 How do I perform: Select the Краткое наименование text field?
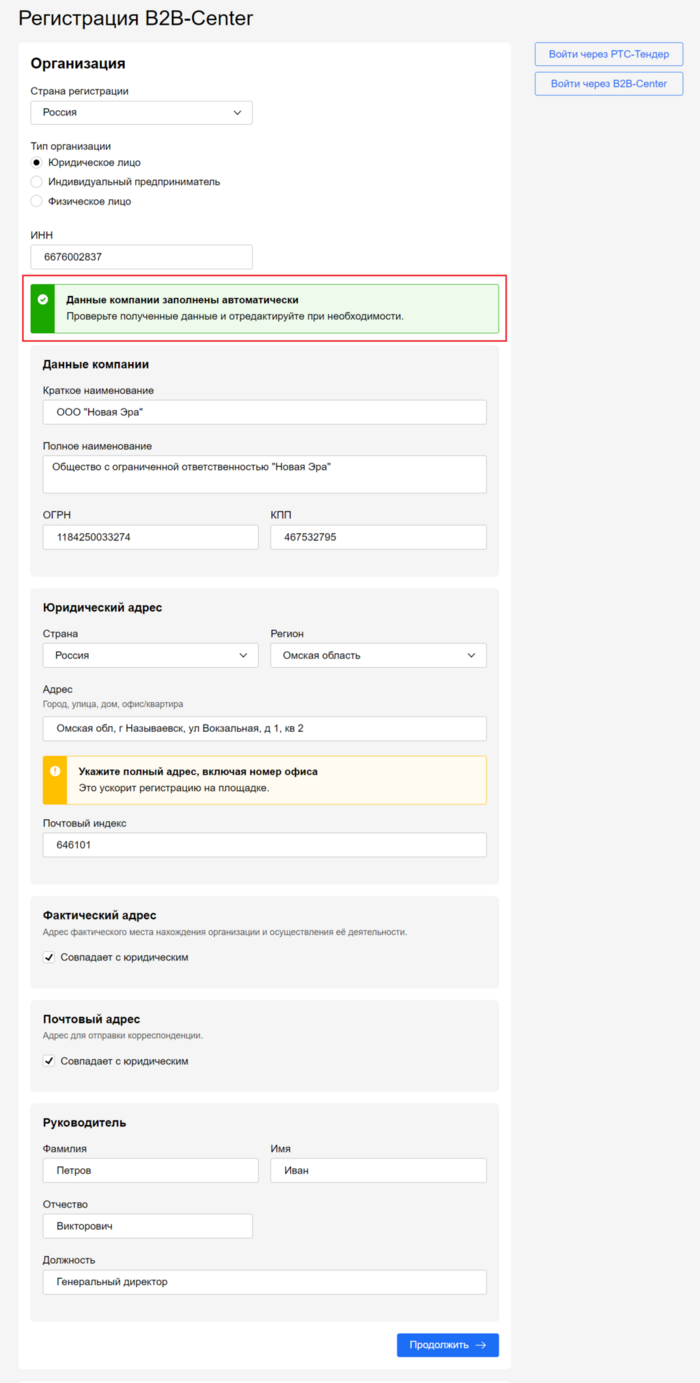pos(264,412)
